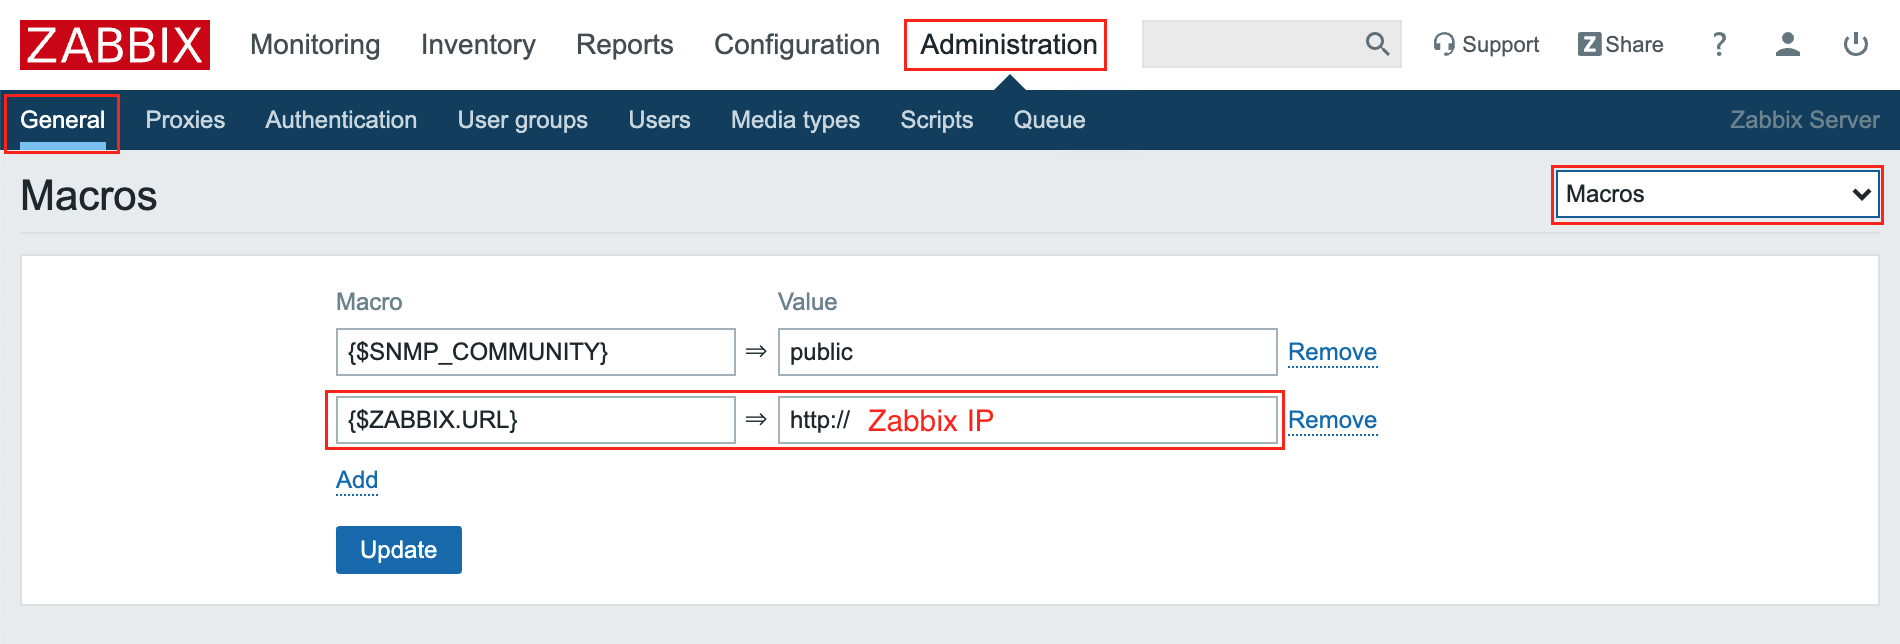The height and width of the screenshot is (644, 1900).
Task: Open the Support headset link
Action: click(x=1486, y=45)
